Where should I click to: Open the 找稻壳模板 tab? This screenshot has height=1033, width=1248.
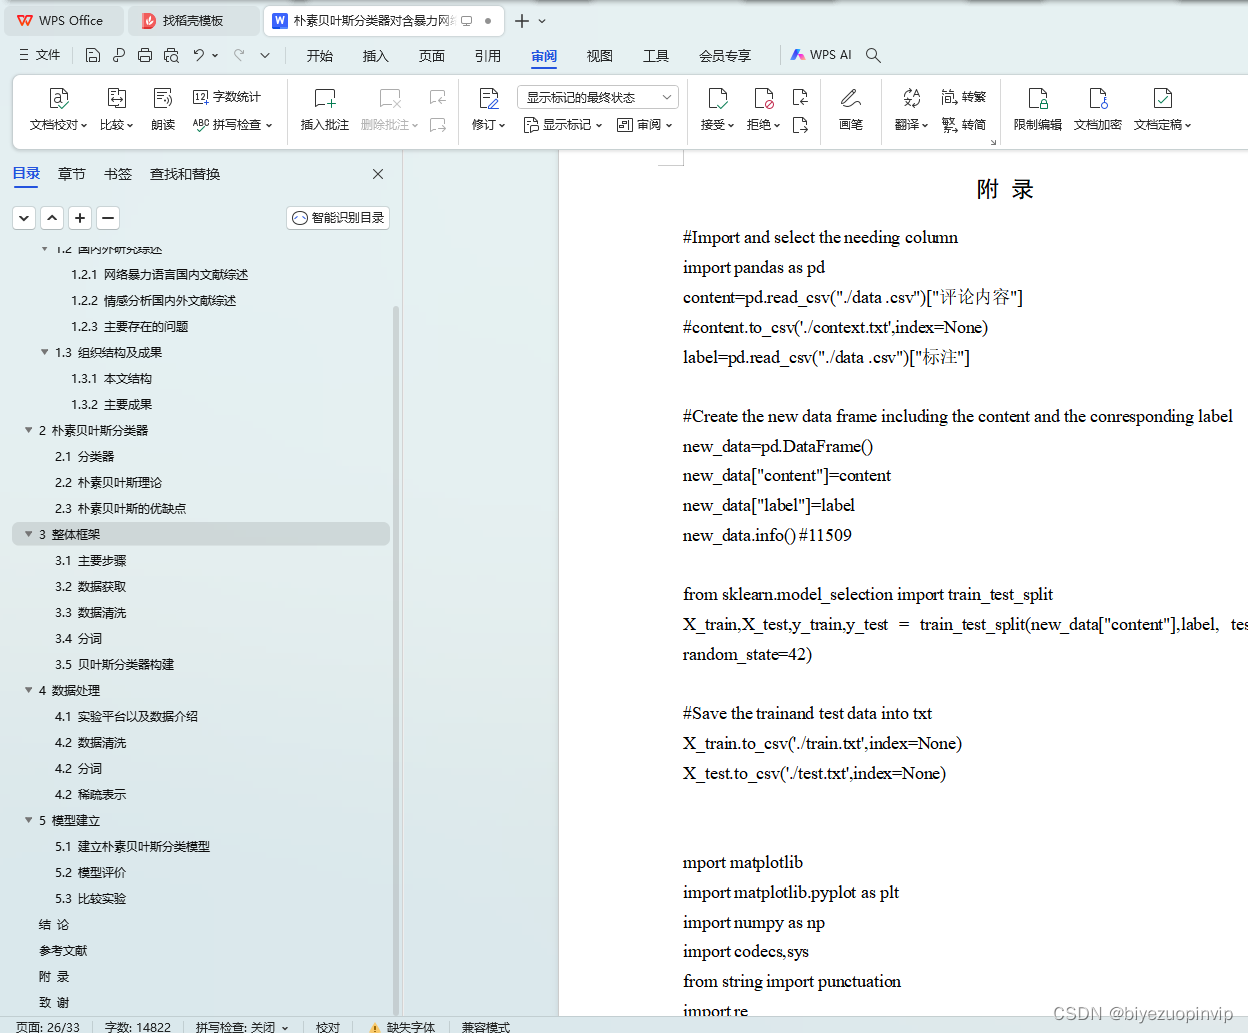195,21
